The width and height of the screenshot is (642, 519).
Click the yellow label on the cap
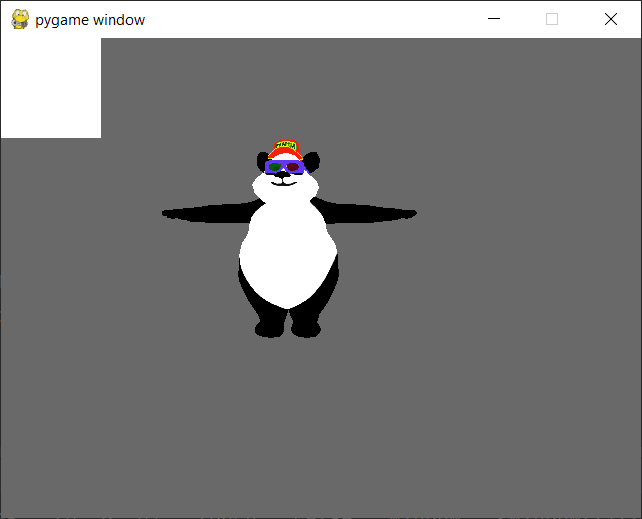pyautogui.click(x=286, y=147)
